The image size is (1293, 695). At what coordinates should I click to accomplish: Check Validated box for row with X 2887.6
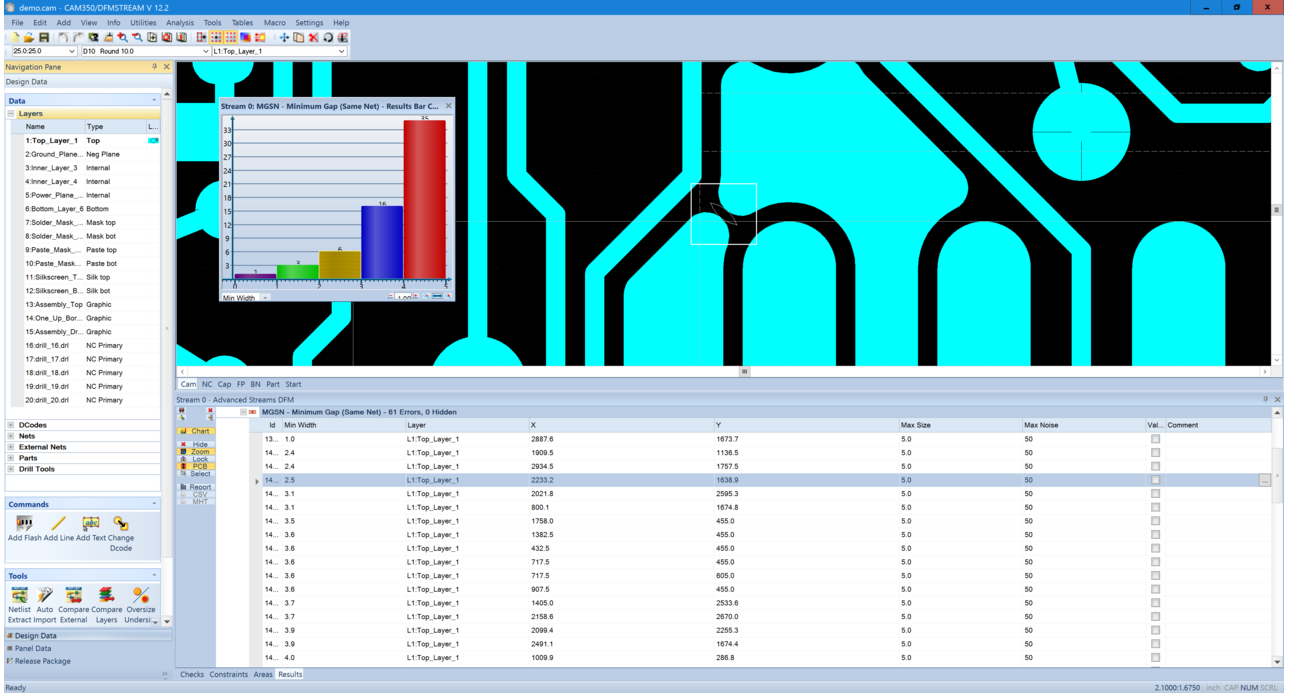(1155, 439)
